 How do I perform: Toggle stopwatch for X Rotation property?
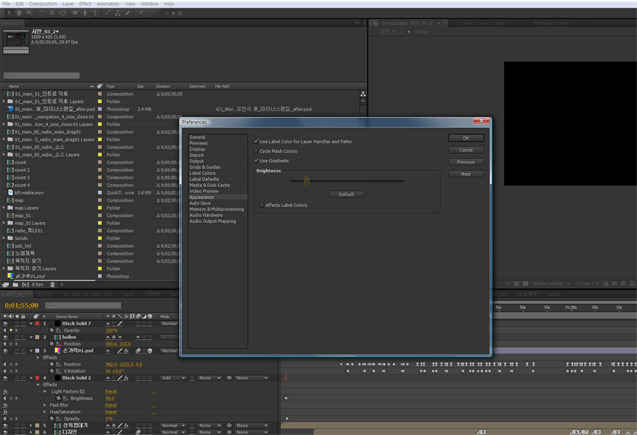click(x=52, y=371)
